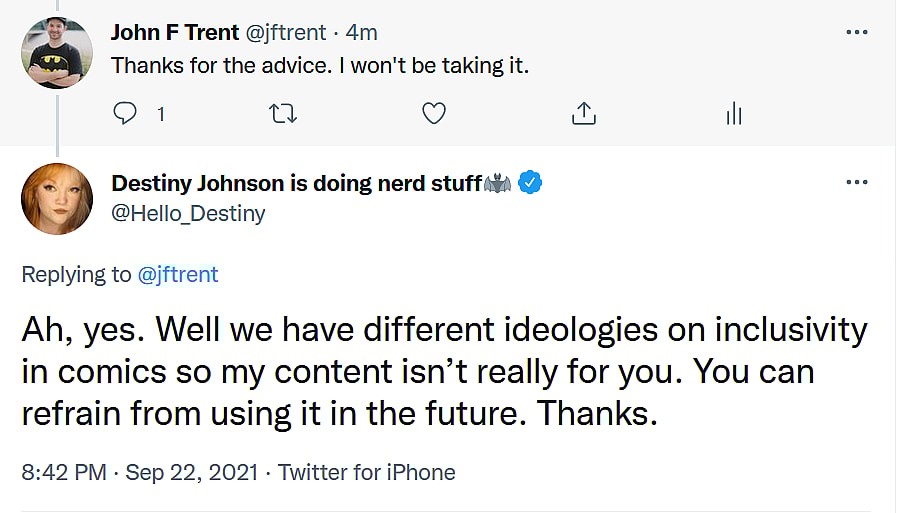The height and width of the screenshot is (513, 897).
Task: Click the @jftrent handle beside John's name
Action: click(x=285, y=32)
